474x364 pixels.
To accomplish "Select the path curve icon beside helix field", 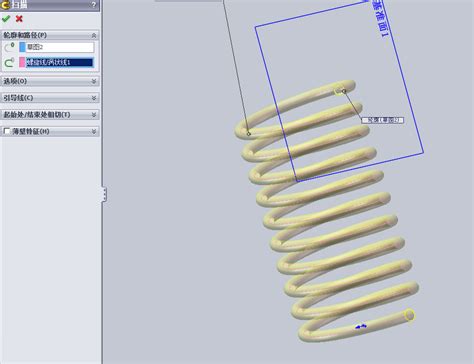I will pyautogui.click(x=9, y=62).
